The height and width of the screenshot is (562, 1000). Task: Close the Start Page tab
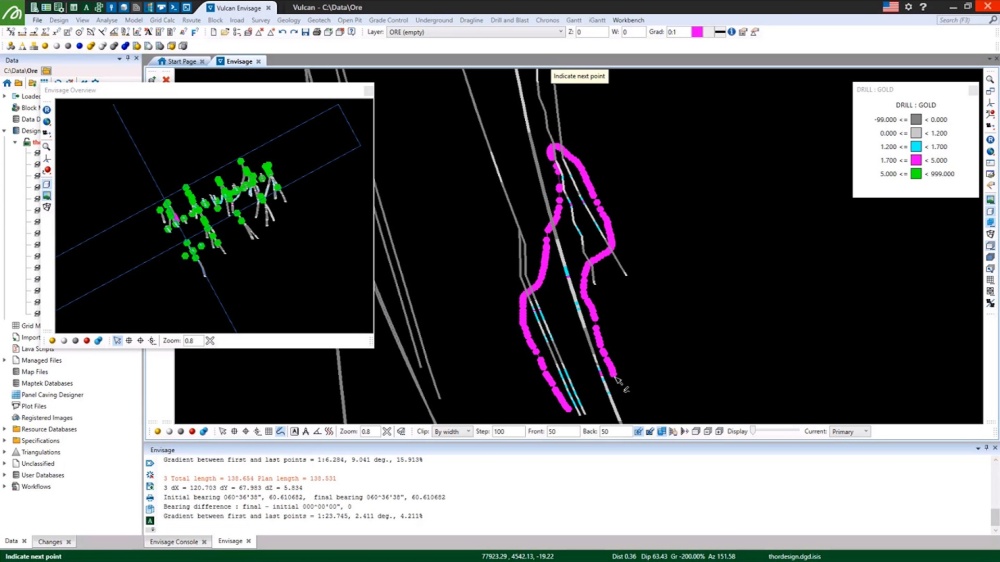click(x=202, y=61)
